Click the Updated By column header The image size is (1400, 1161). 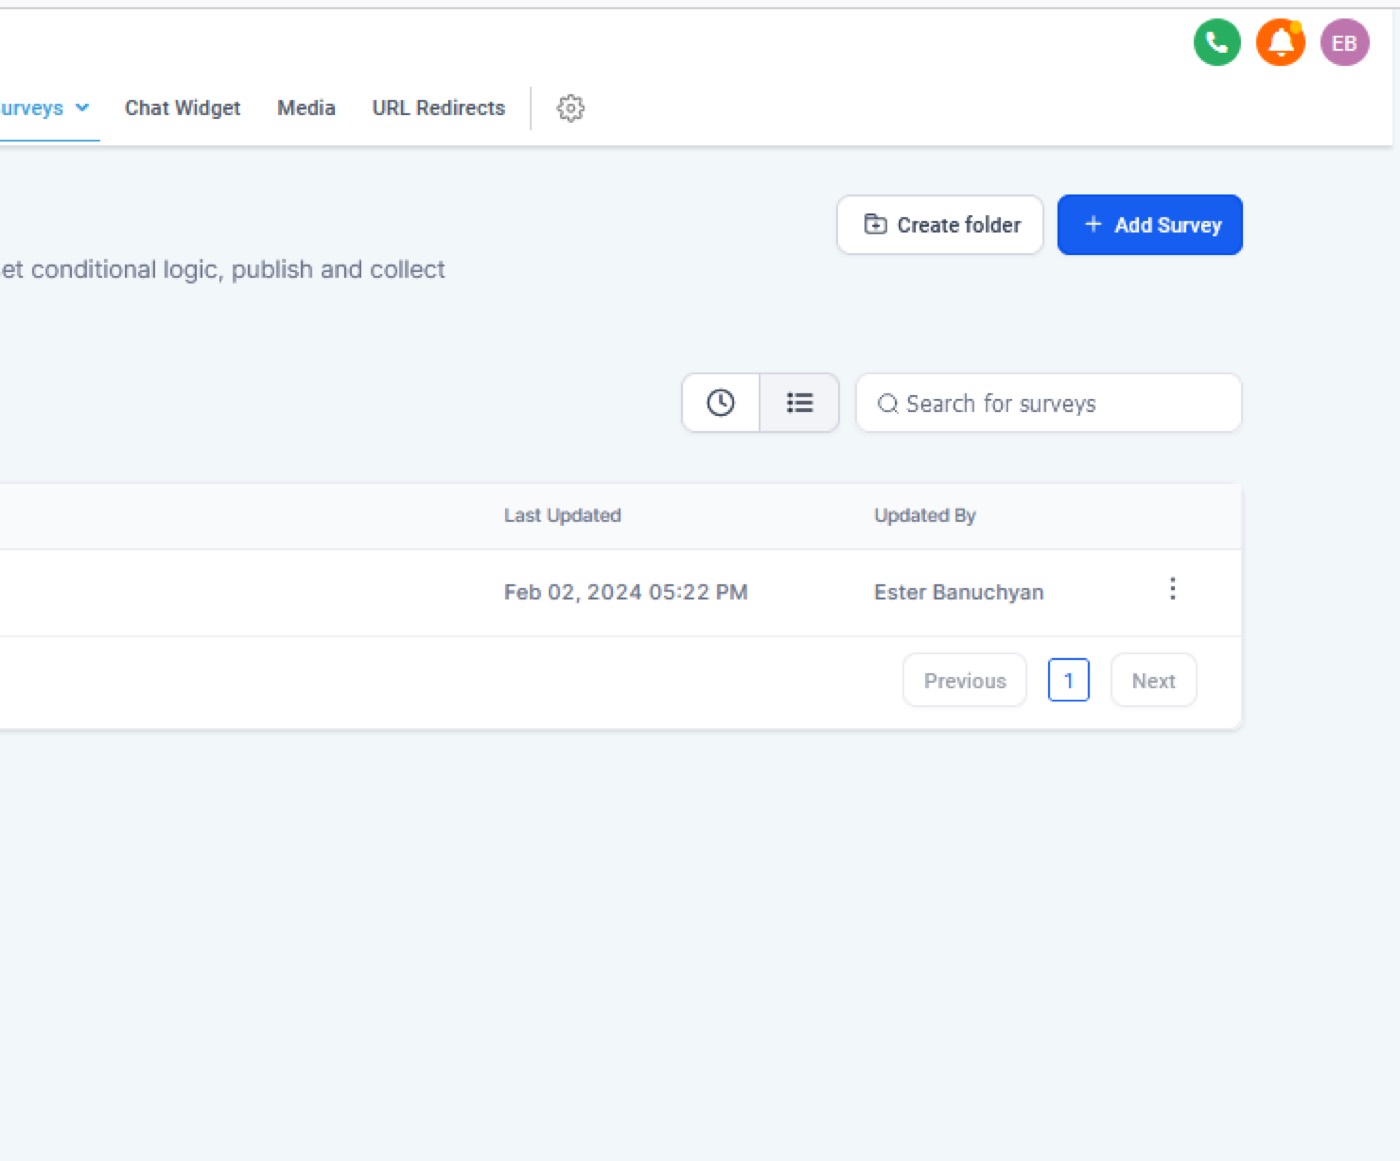point(925,515)
